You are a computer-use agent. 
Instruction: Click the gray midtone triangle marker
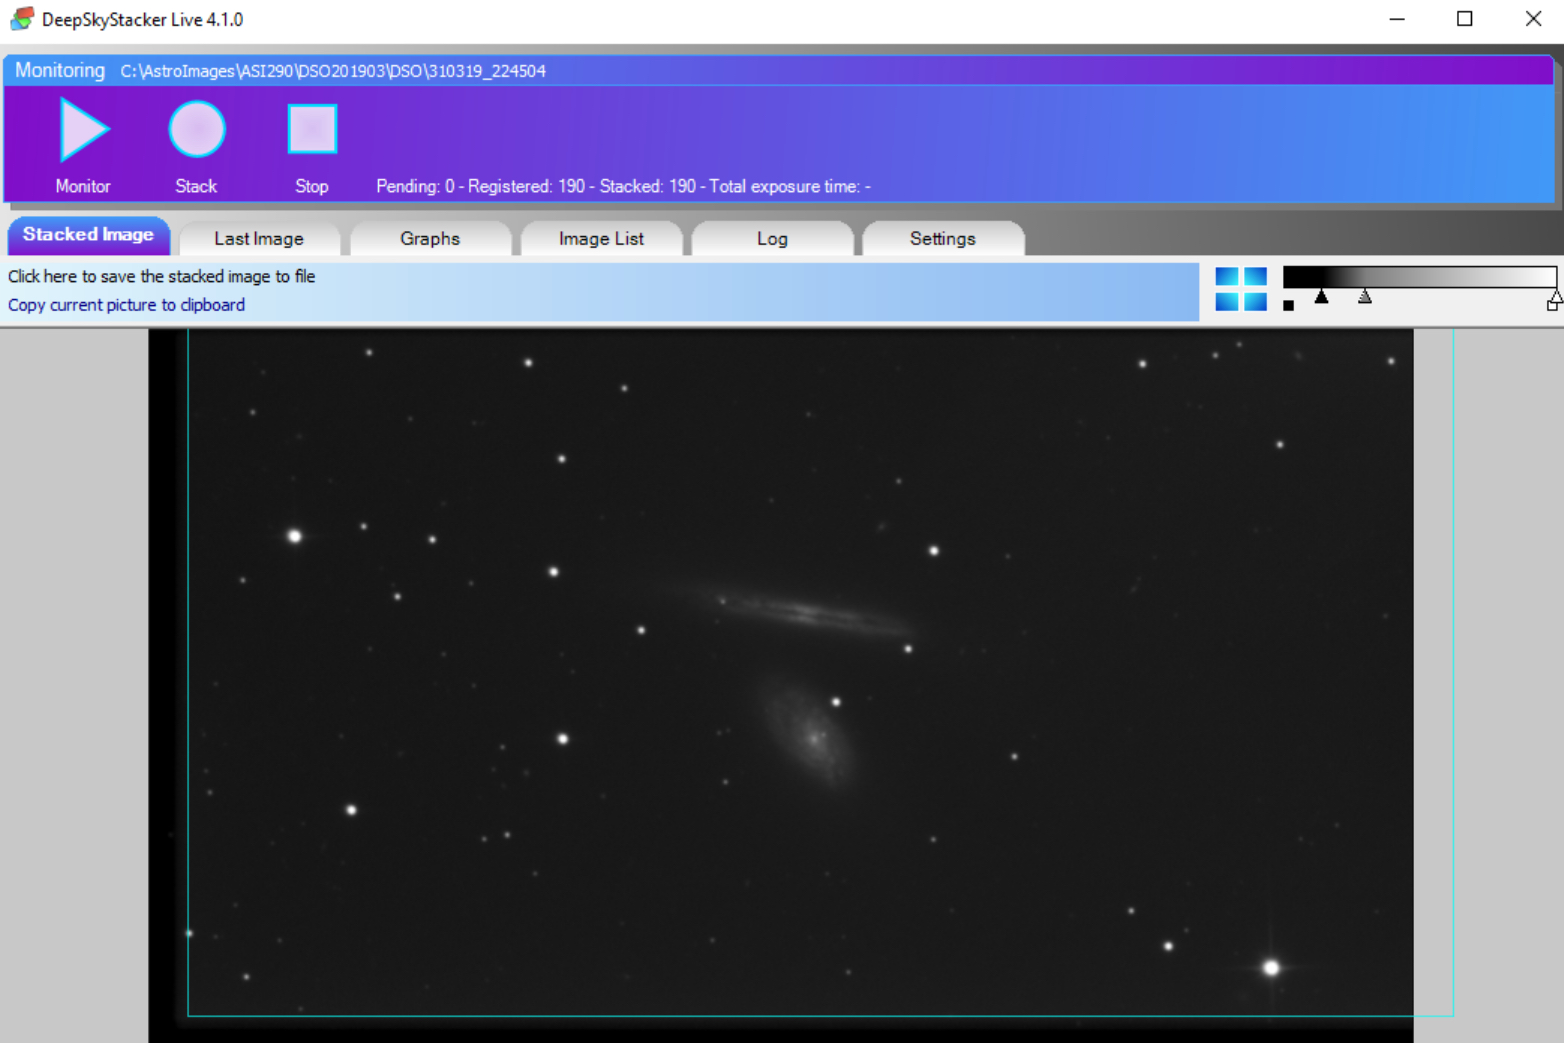[x=1365, y=297]
